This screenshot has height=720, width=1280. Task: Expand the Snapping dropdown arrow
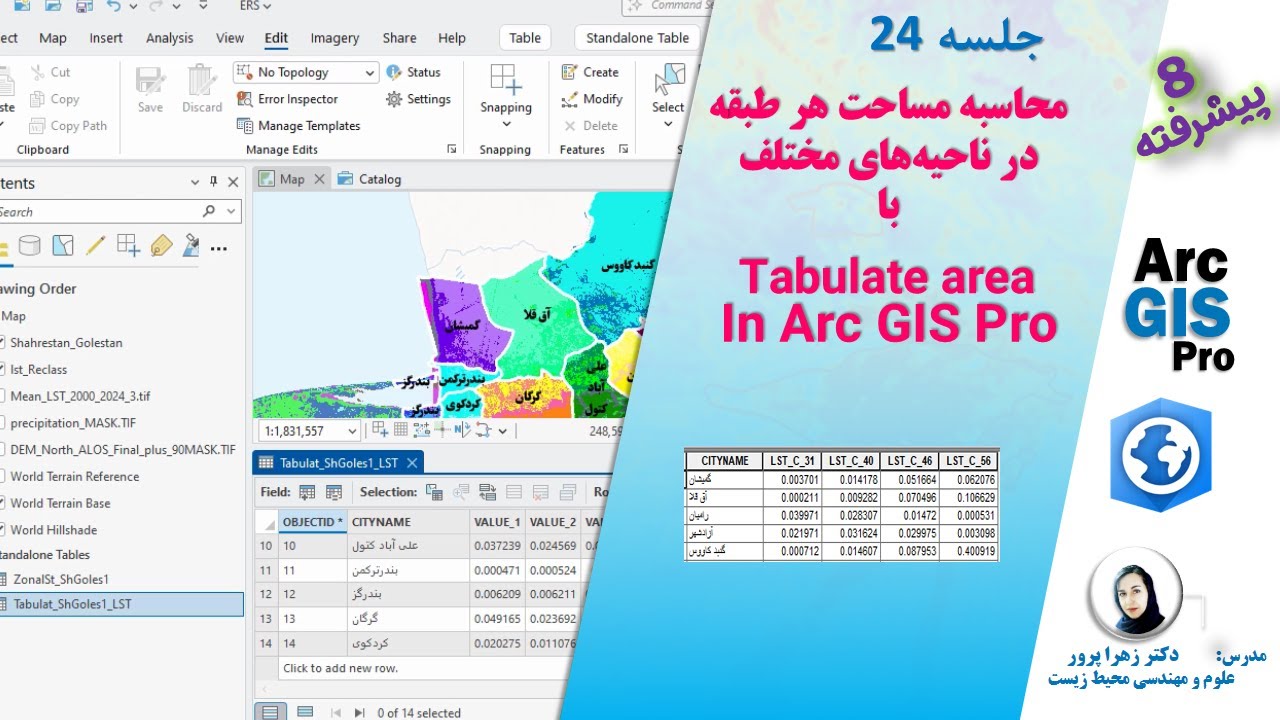506,124
